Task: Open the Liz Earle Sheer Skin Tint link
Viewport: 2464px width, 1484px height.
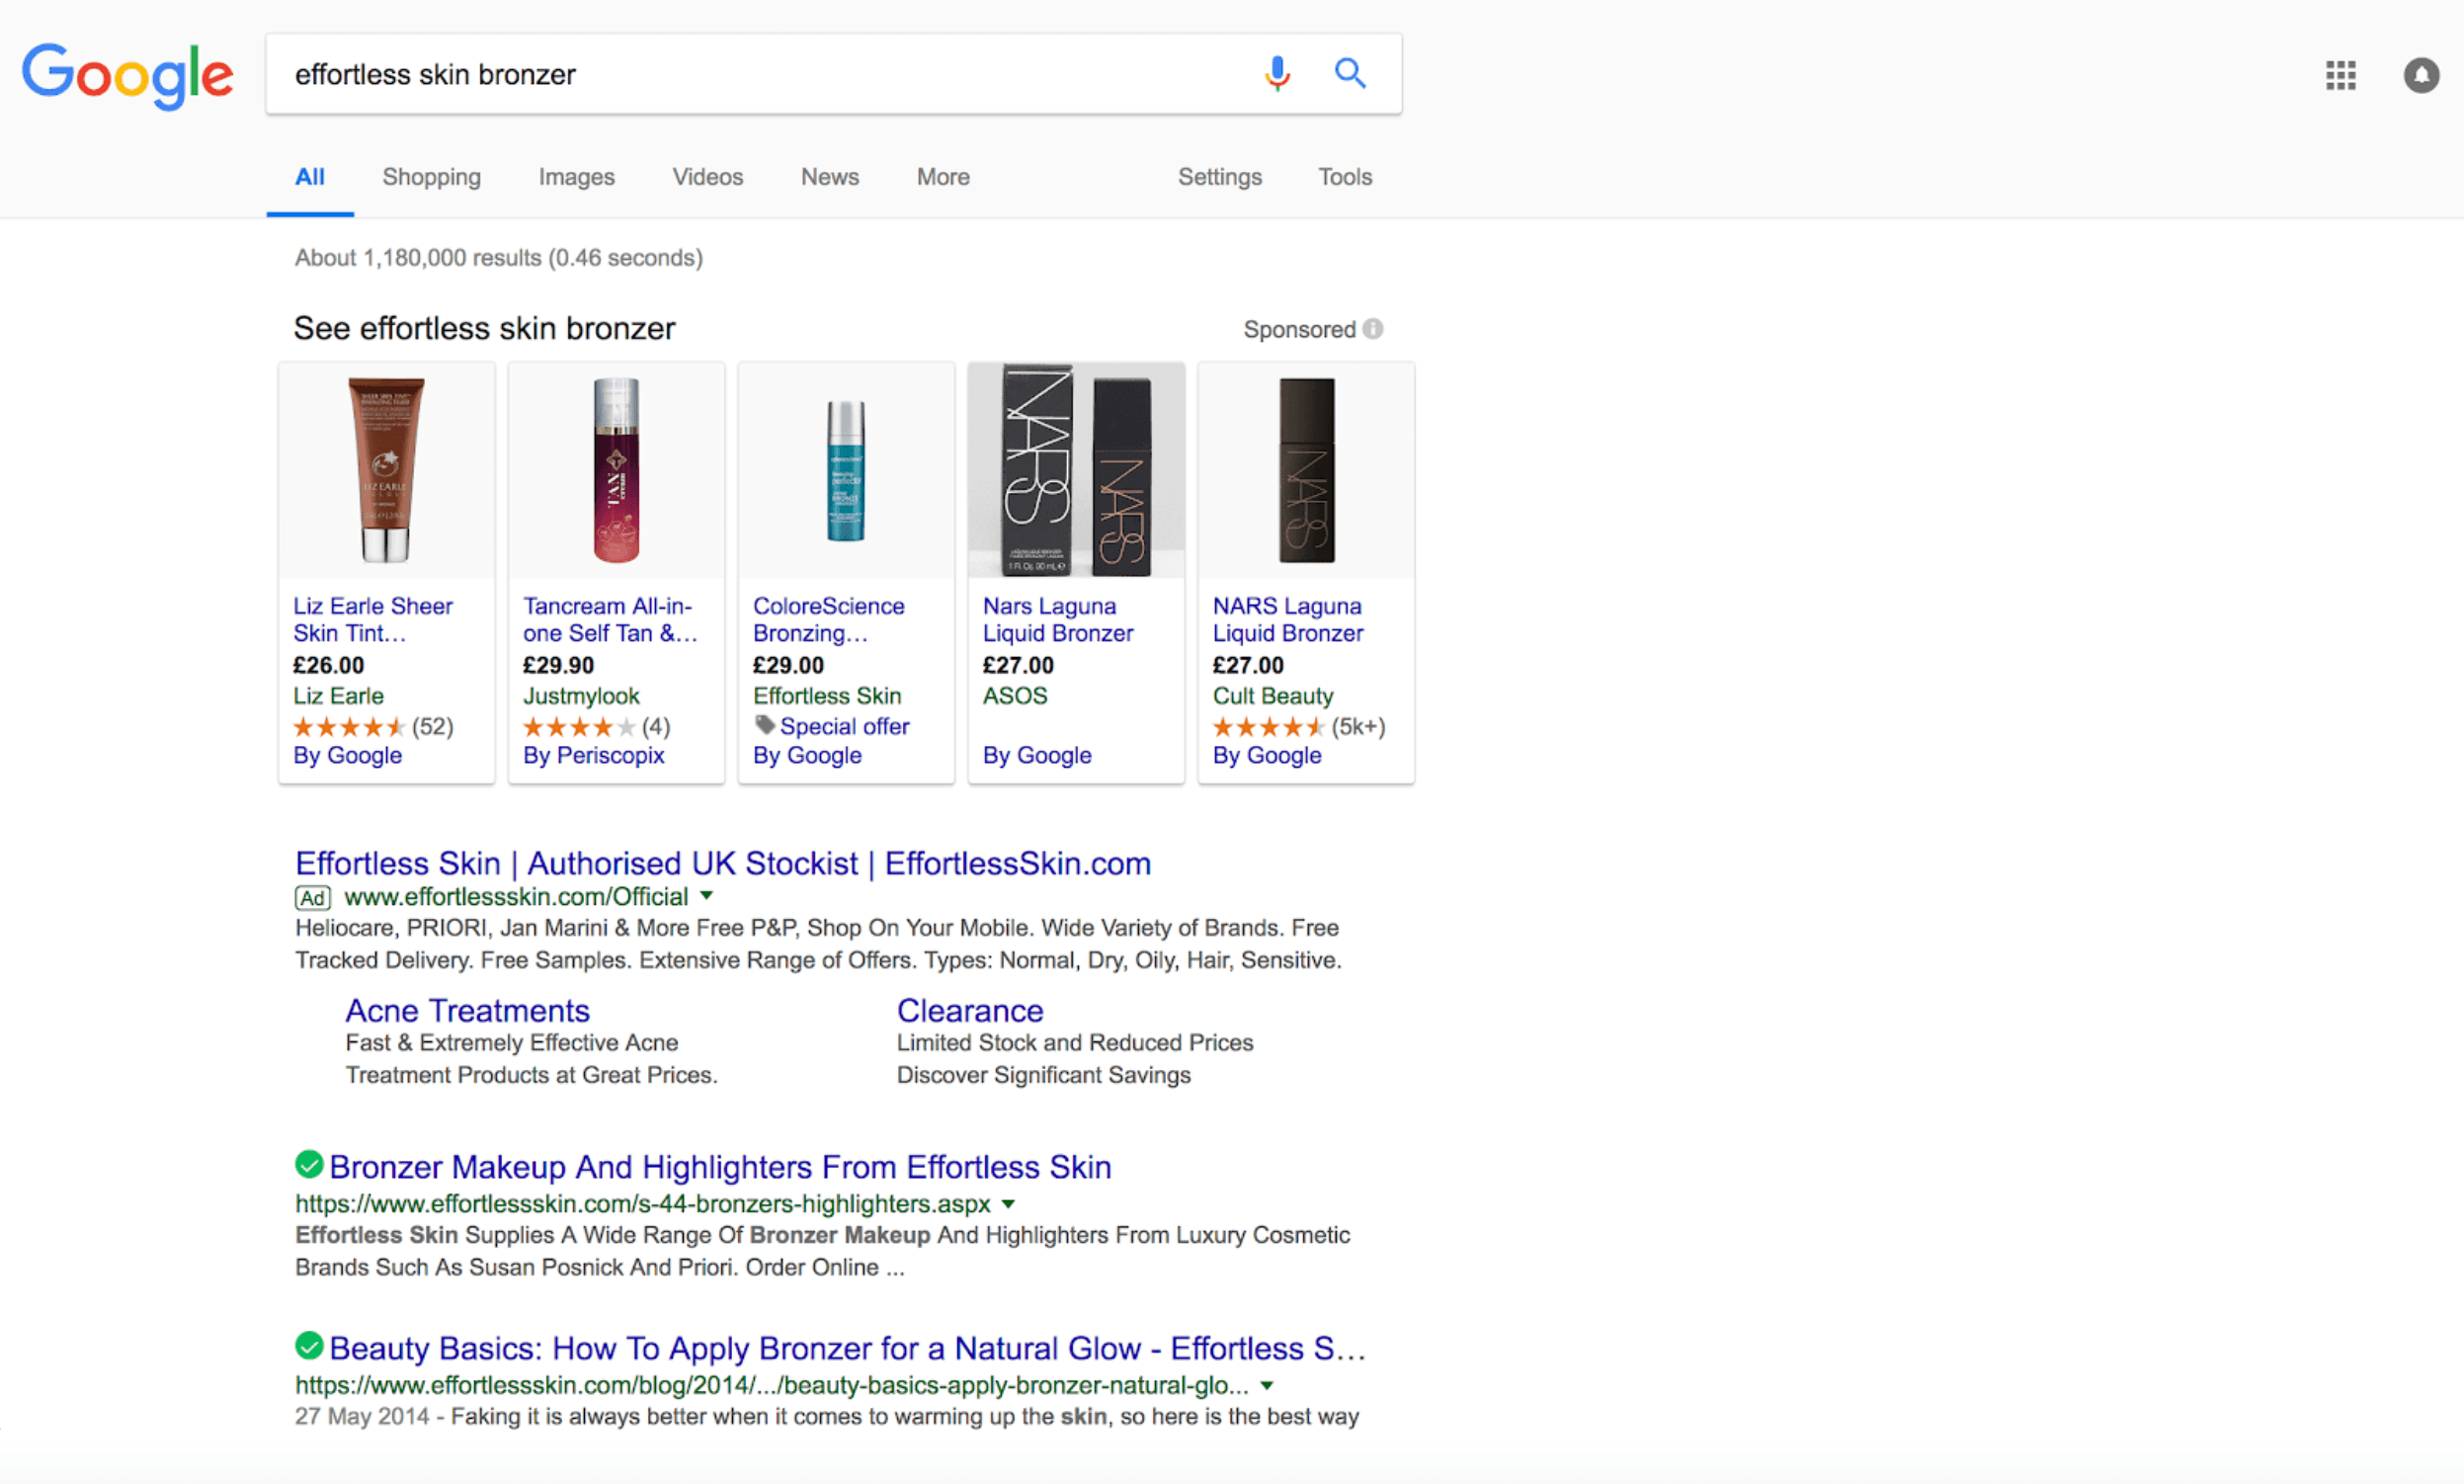Action: click(372, 619)
